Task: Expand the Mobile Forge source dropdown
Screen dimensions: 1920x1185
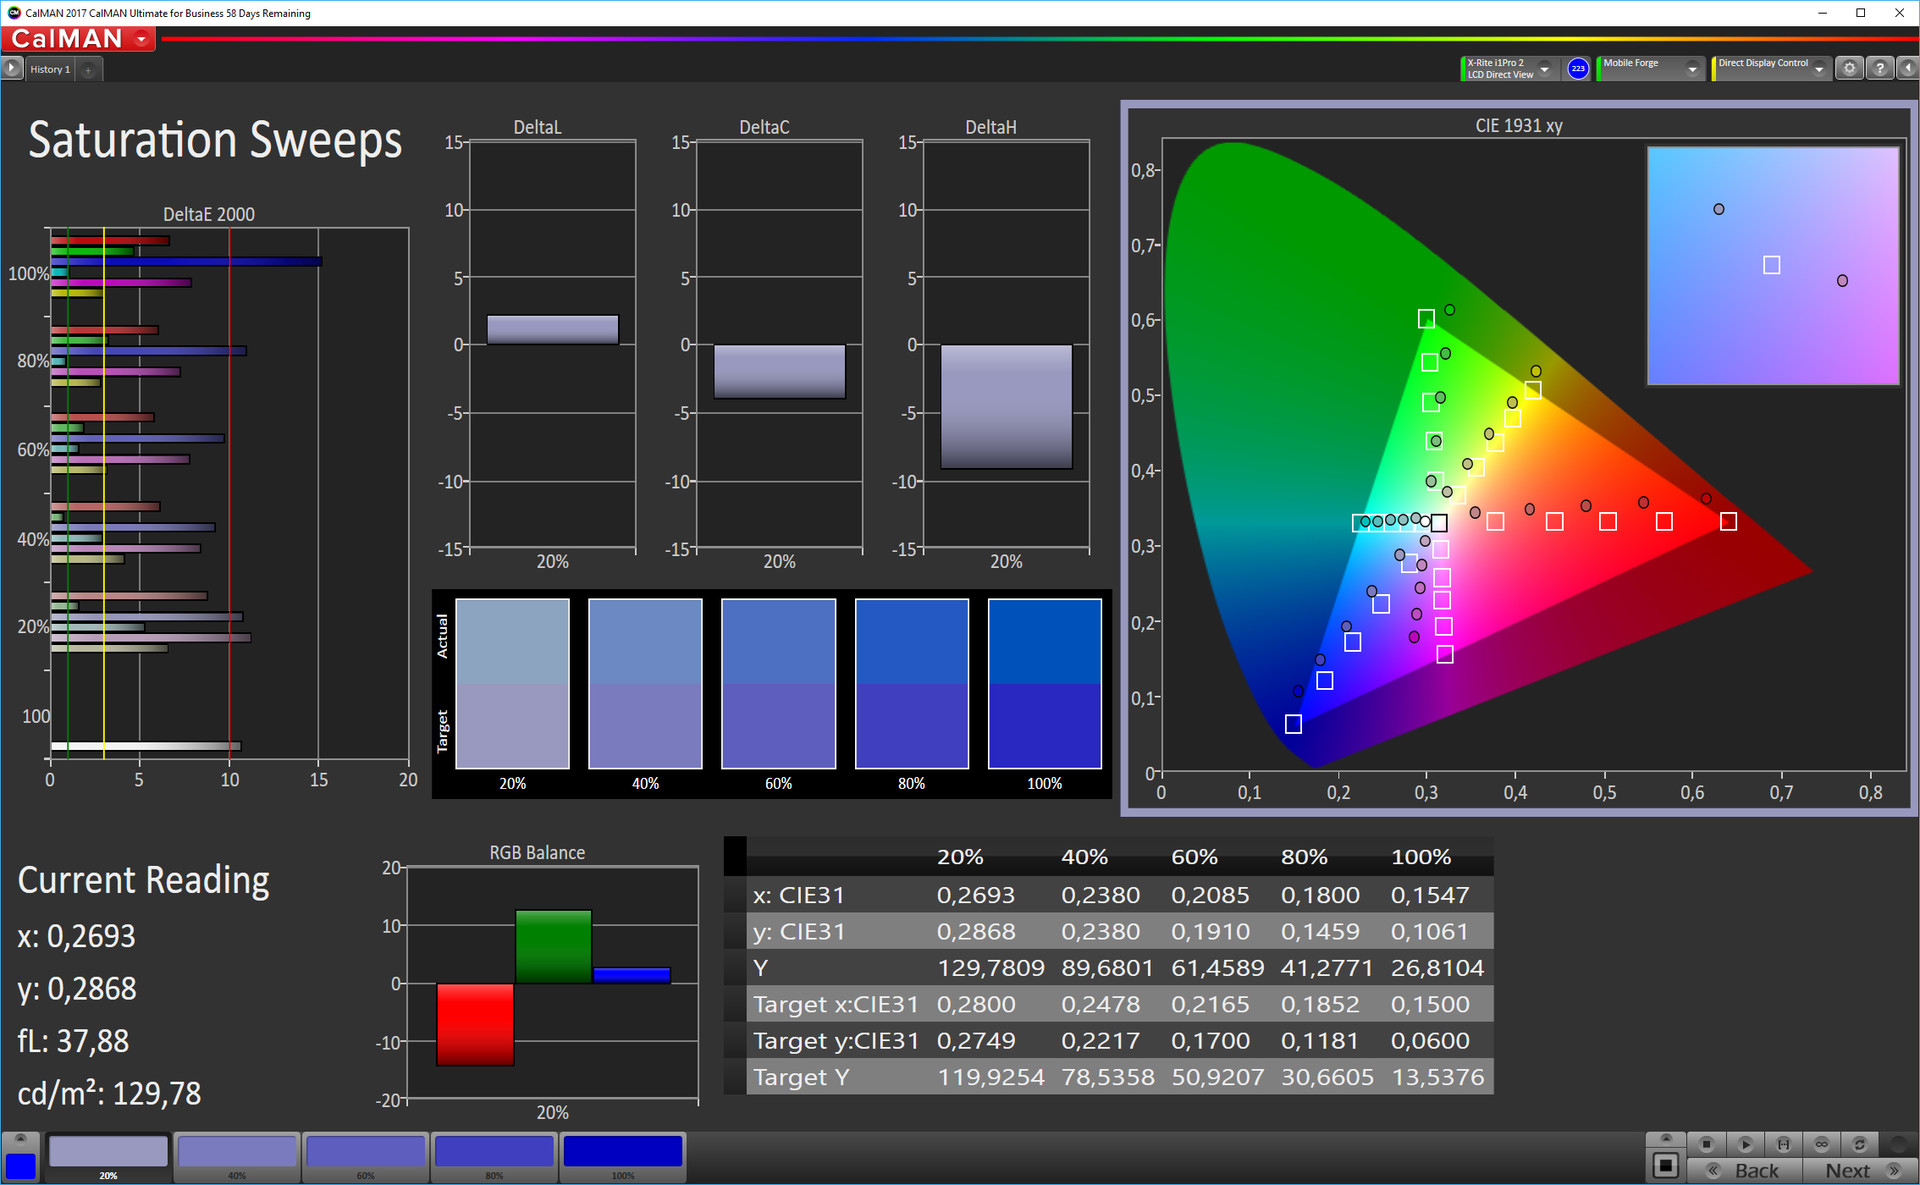Action: [x=1692, y=69]
